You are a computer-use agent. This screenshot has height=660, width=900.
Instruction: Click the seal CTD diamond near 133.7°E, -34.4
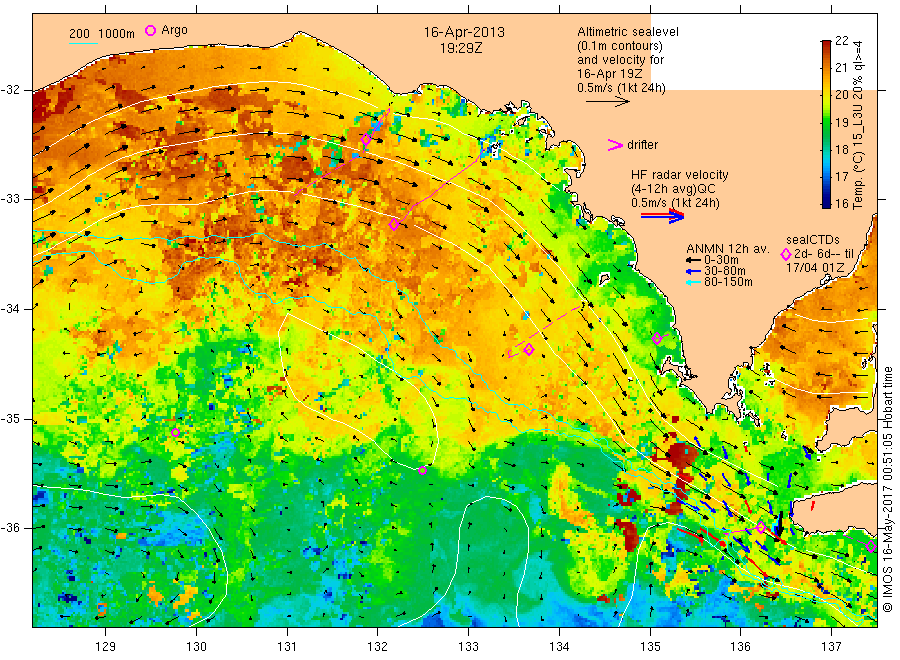coord(529,350)
